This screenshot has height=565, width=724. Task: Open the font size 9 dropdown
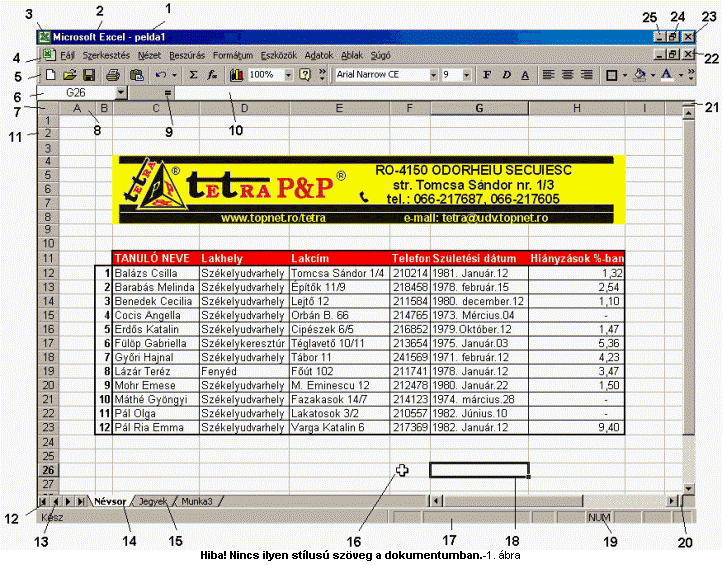[466, 75]
